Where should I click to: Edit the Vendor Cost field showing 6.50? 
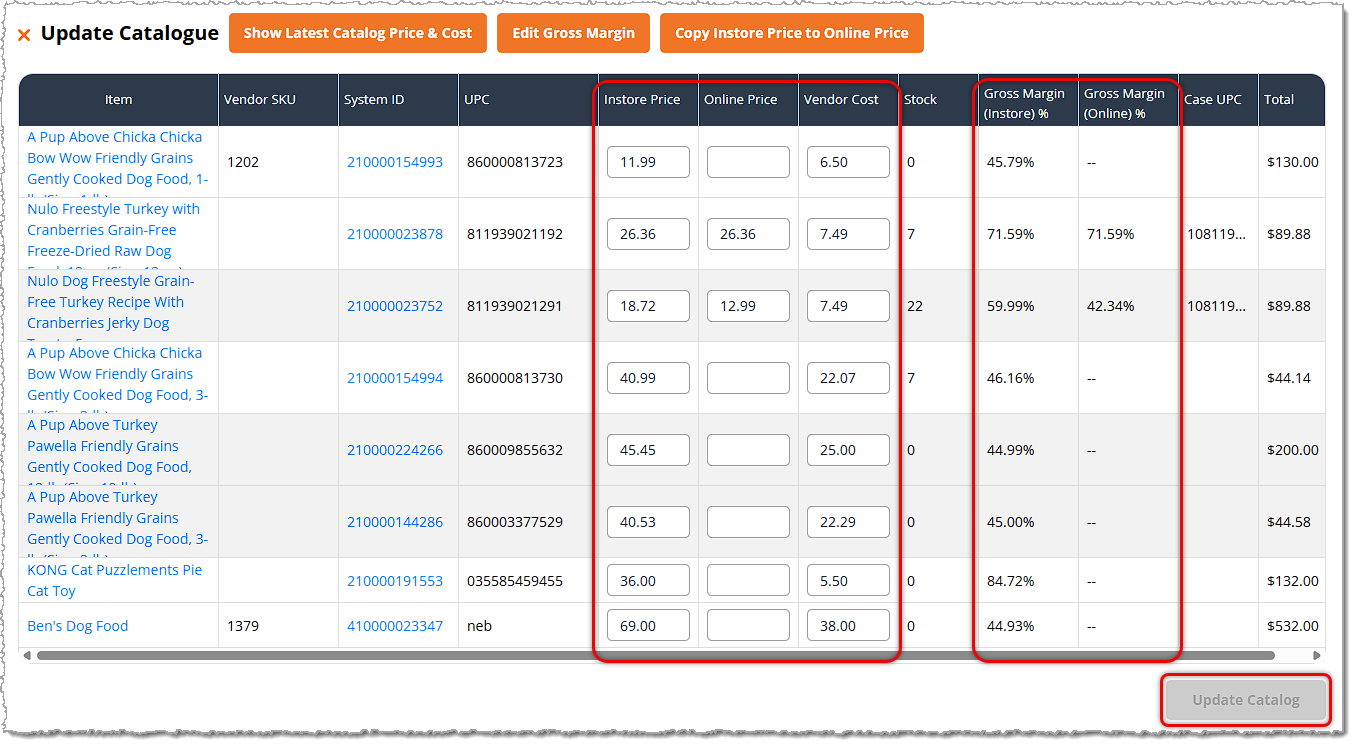pos(848,162)
